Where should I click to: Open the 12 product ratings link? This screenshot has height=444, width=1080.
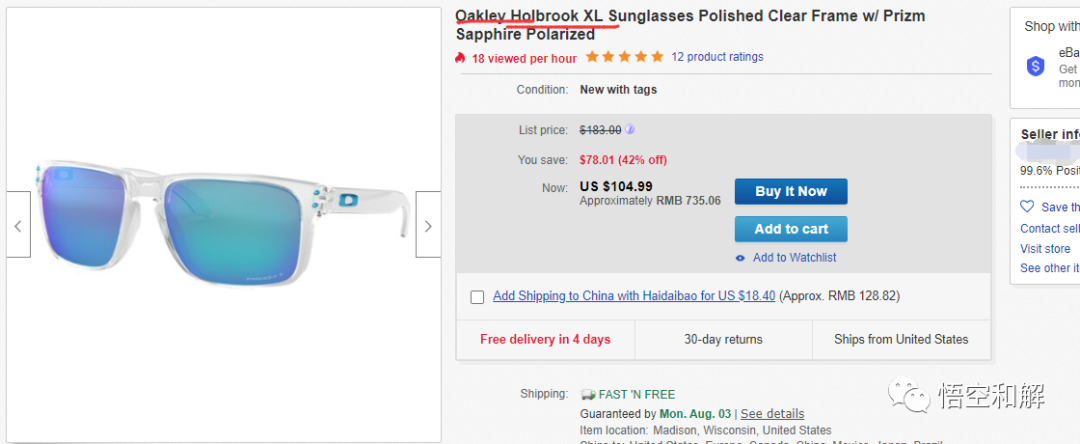[717, 57]
